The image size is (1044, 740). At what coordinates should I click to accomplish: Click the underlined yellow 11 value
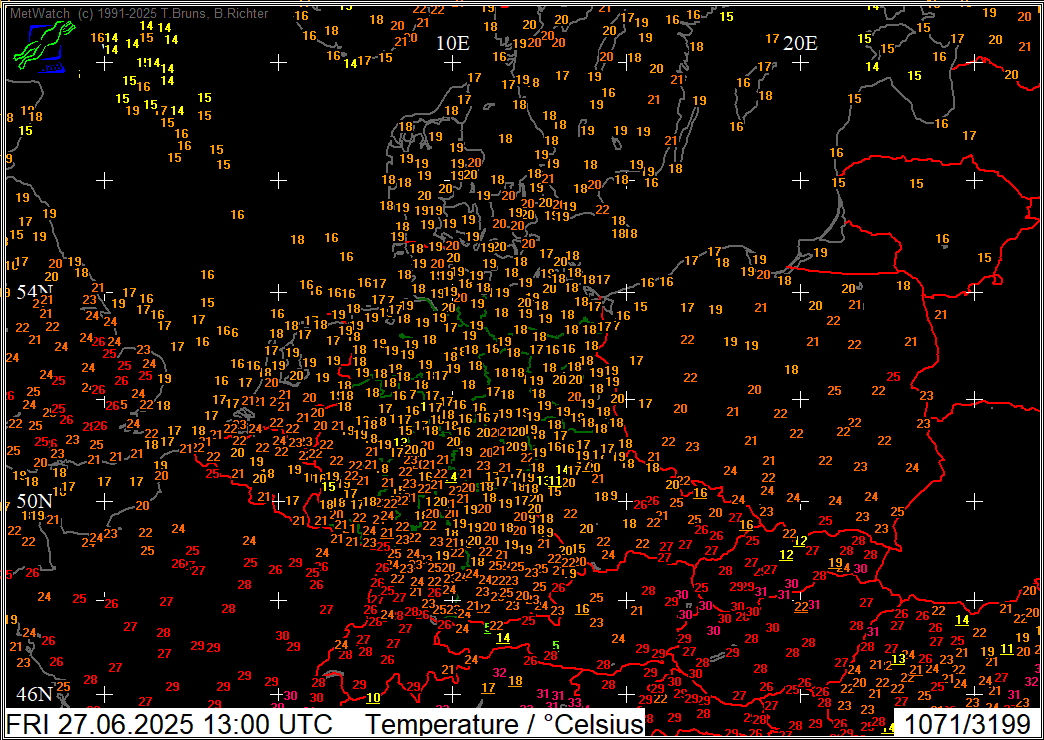[x=1007, y=649]
